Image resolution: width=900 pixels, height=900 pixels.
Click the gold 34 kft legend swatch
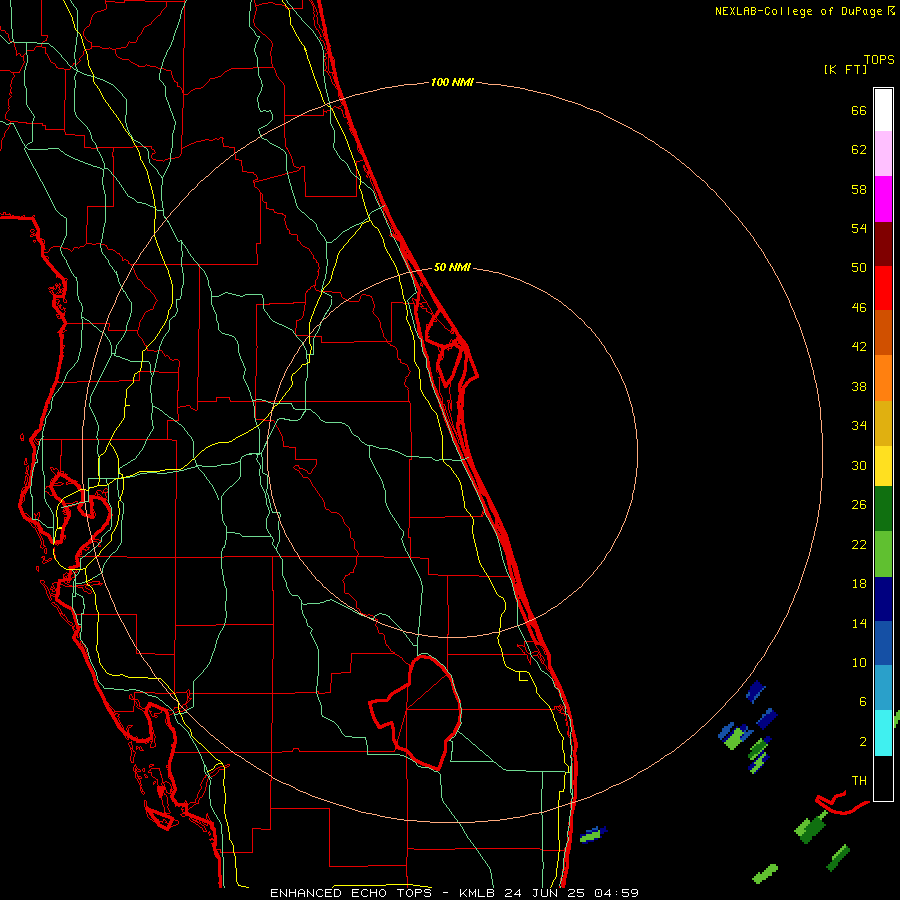pos(883,423)
